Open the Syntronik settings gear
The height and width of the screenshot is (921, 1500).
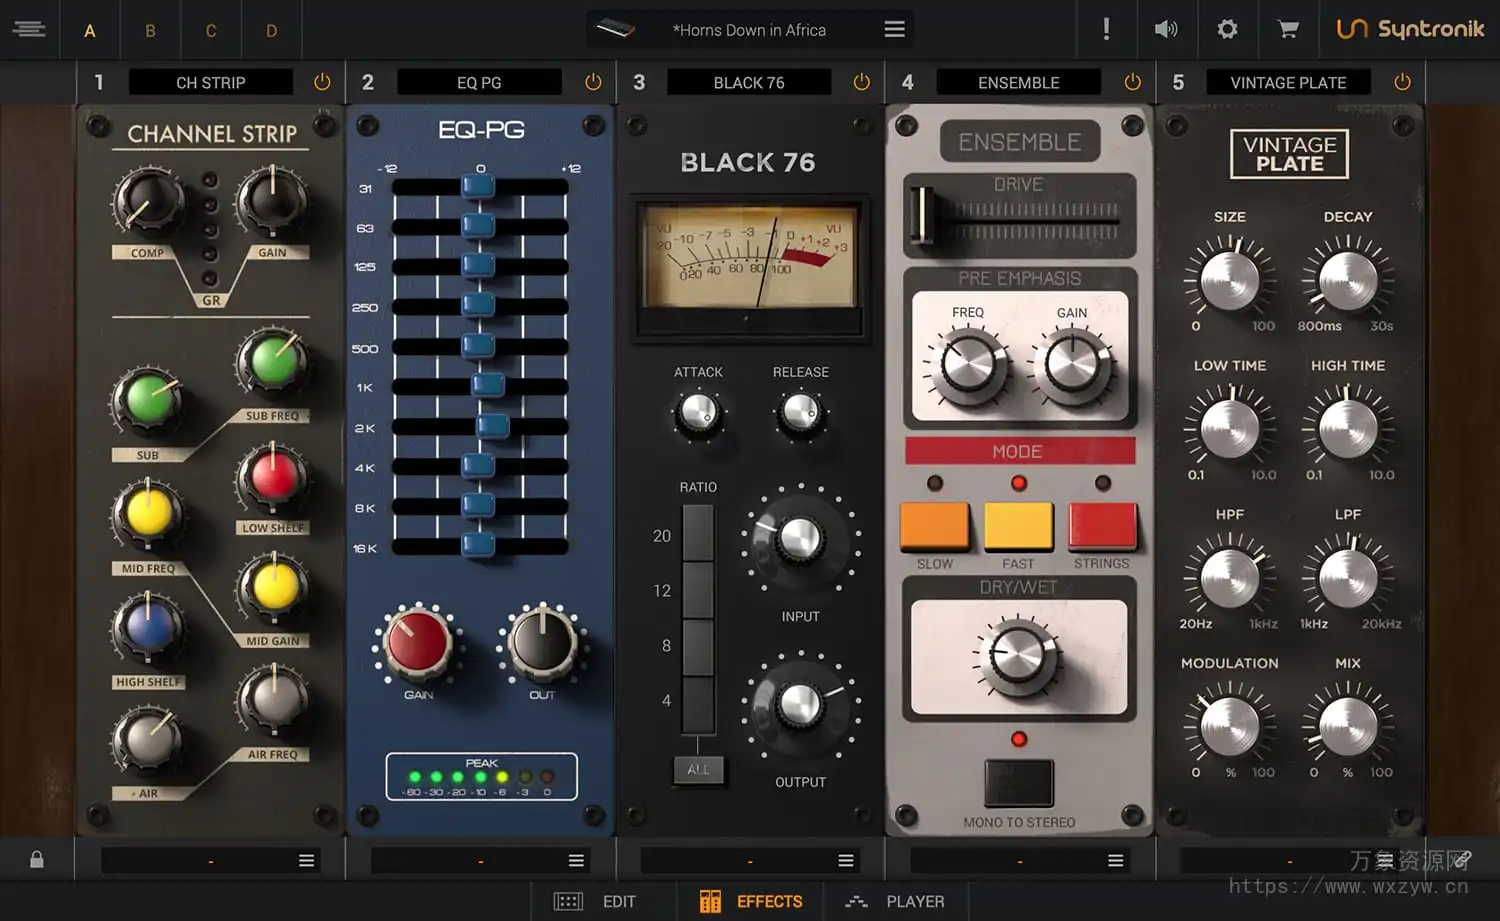1227,29
